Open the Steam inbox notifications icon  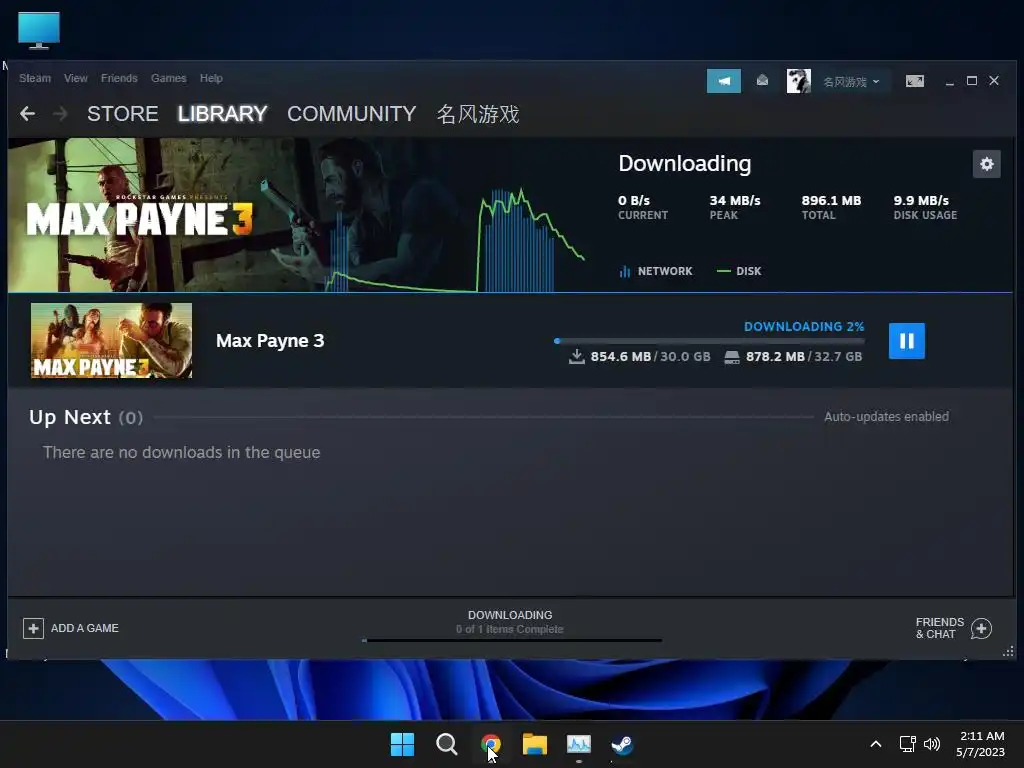pos(762,81)
